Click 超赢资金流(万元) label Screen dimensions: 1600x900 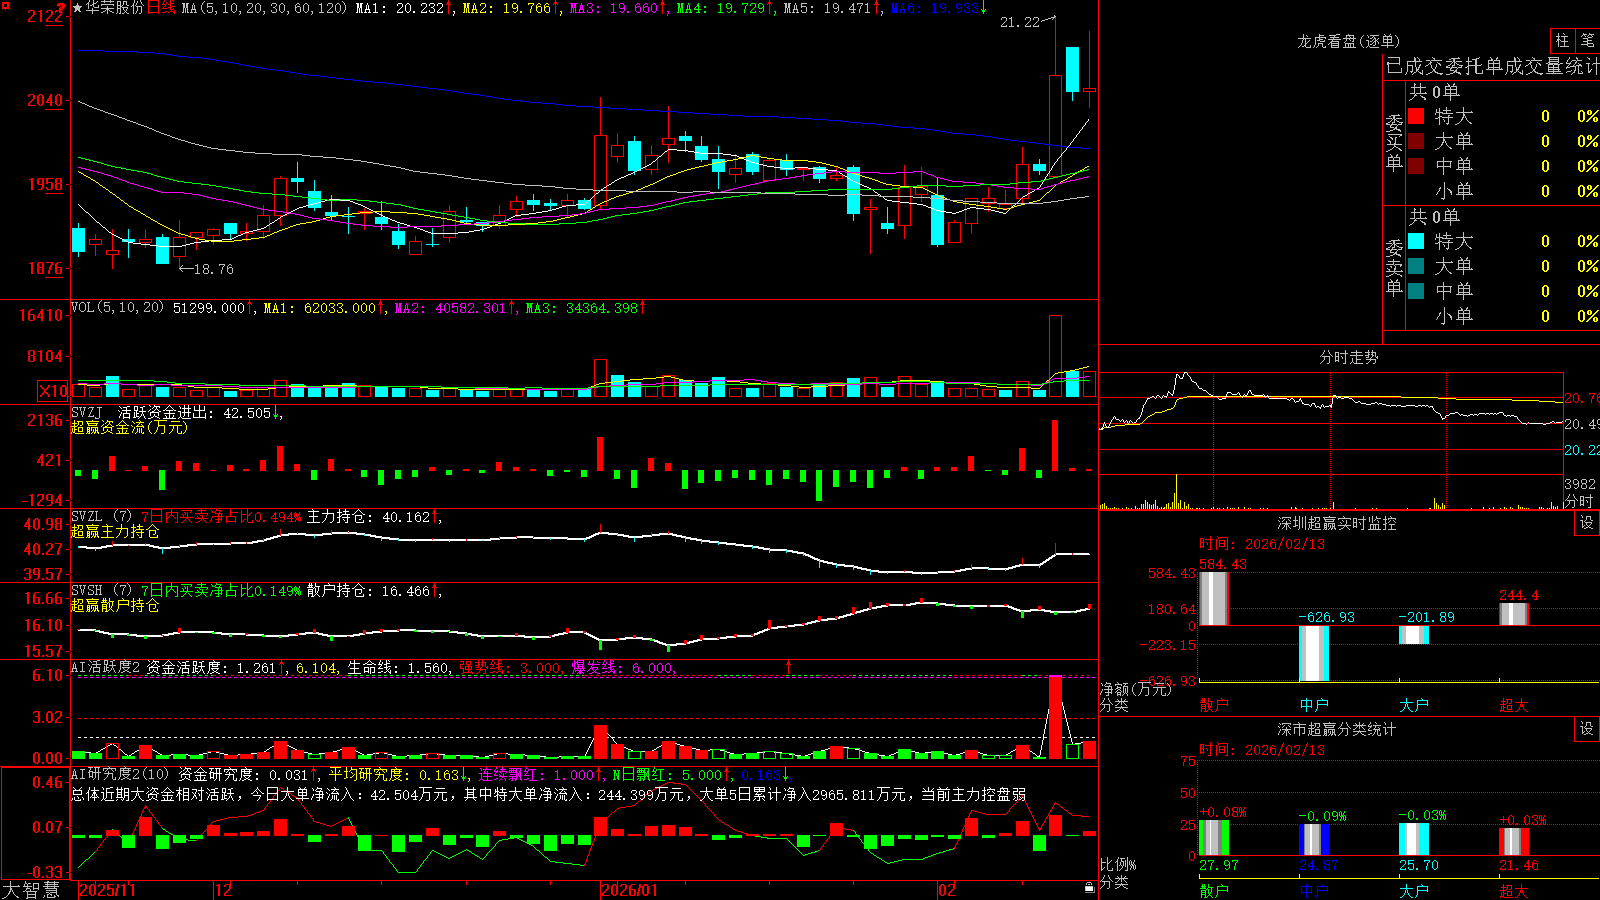click(x=129, y=427)
